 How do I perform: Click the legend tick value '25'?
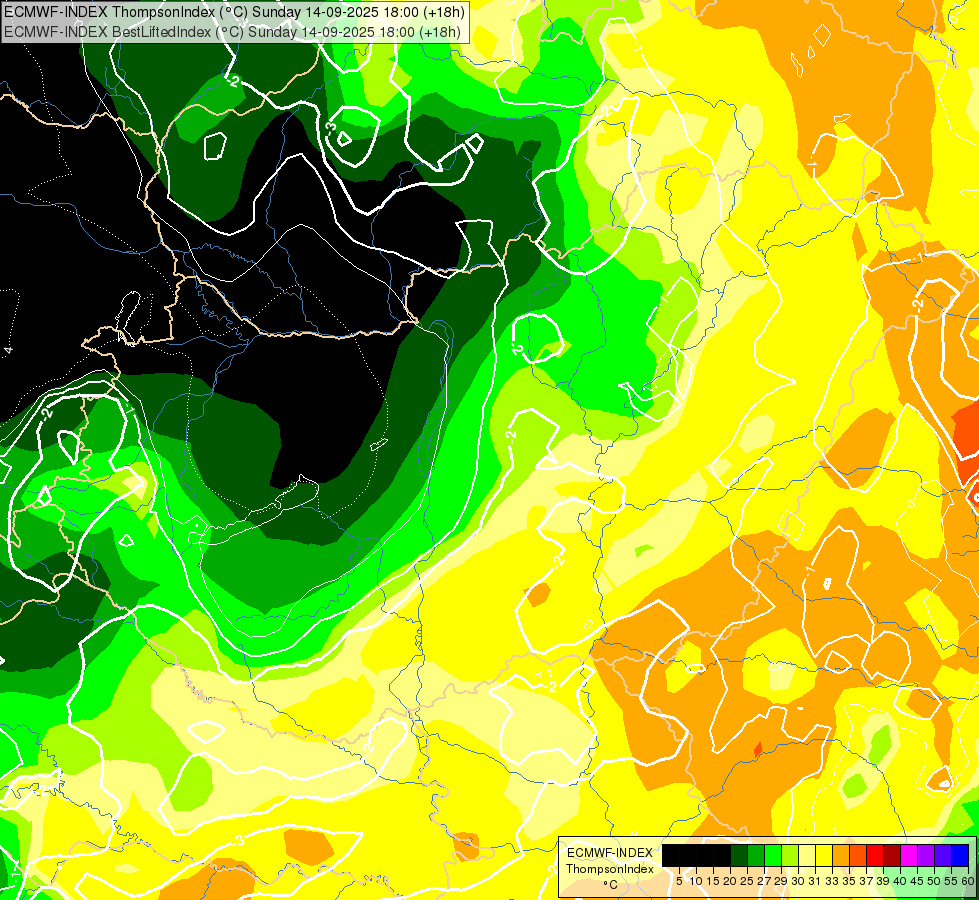coord(747,881)
